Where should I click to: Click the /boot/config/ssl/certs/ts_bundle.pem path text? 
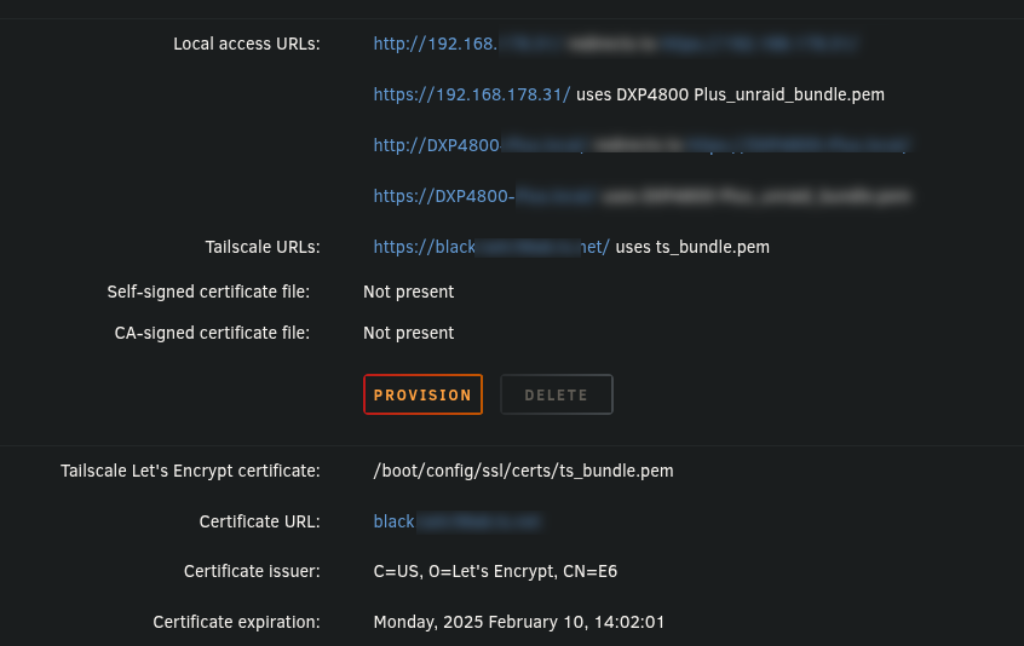[523, 471]
